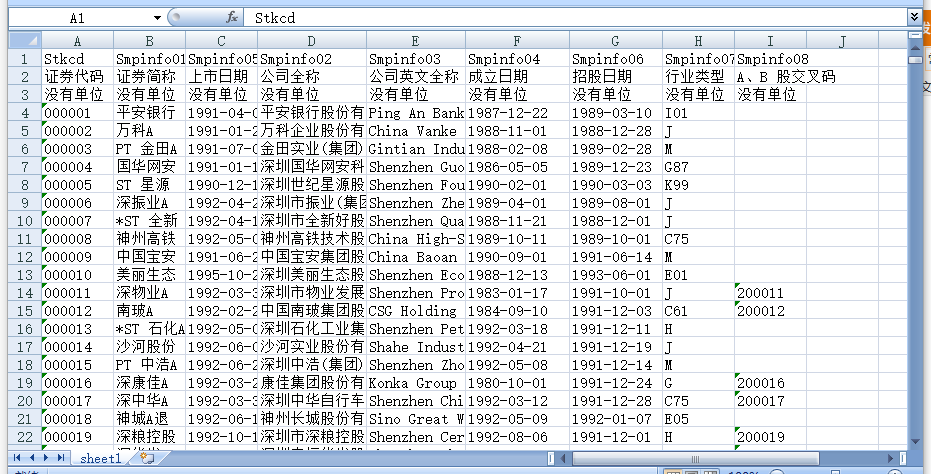
Task: Click the vertical scrollbar down arrow
Action: point(915,441)
